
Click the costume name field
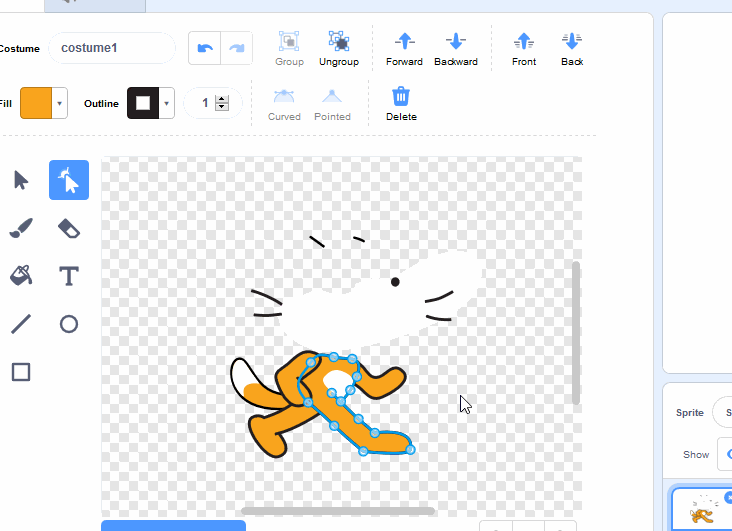click(x=112, y=48)
